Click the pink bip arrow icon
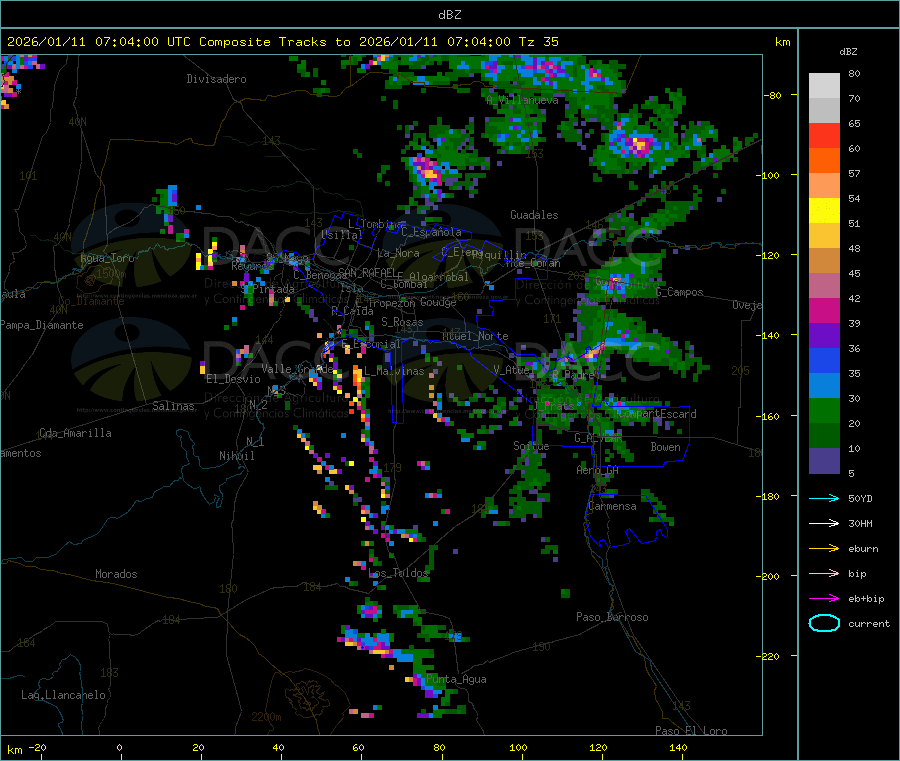Image resolution: width=900 pixels, height=761 pixels. click(x=824, y=573)
